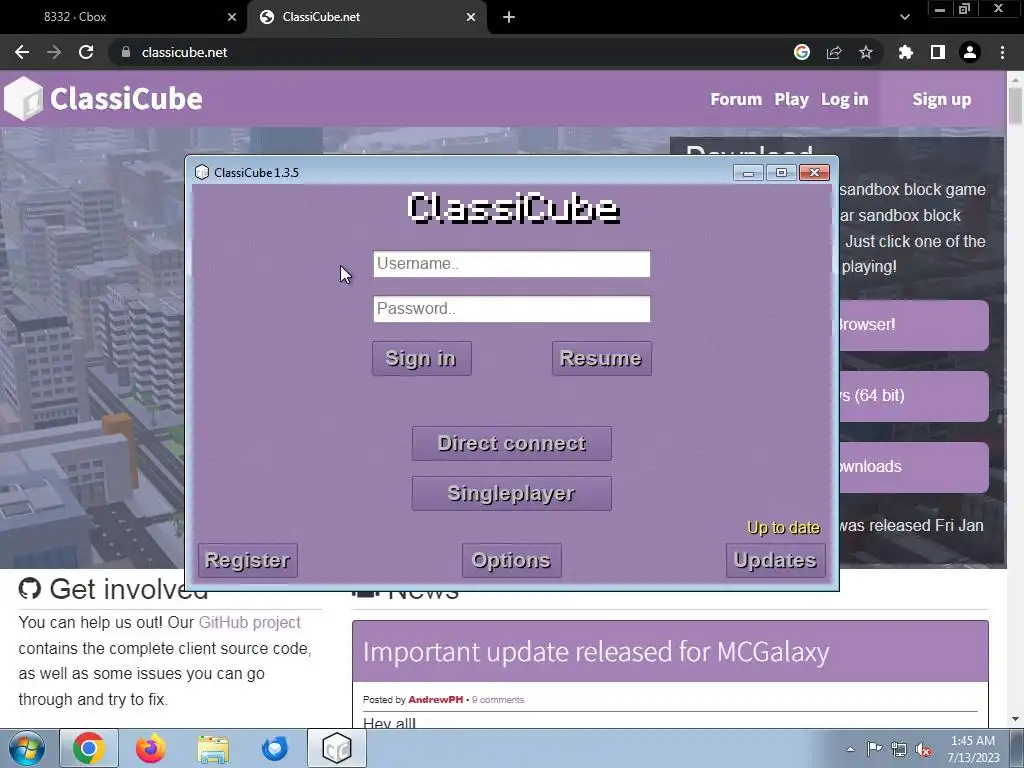Click the 'Up to date' status text
Viewport: 1024px width, 768px height.
[783, 528]
